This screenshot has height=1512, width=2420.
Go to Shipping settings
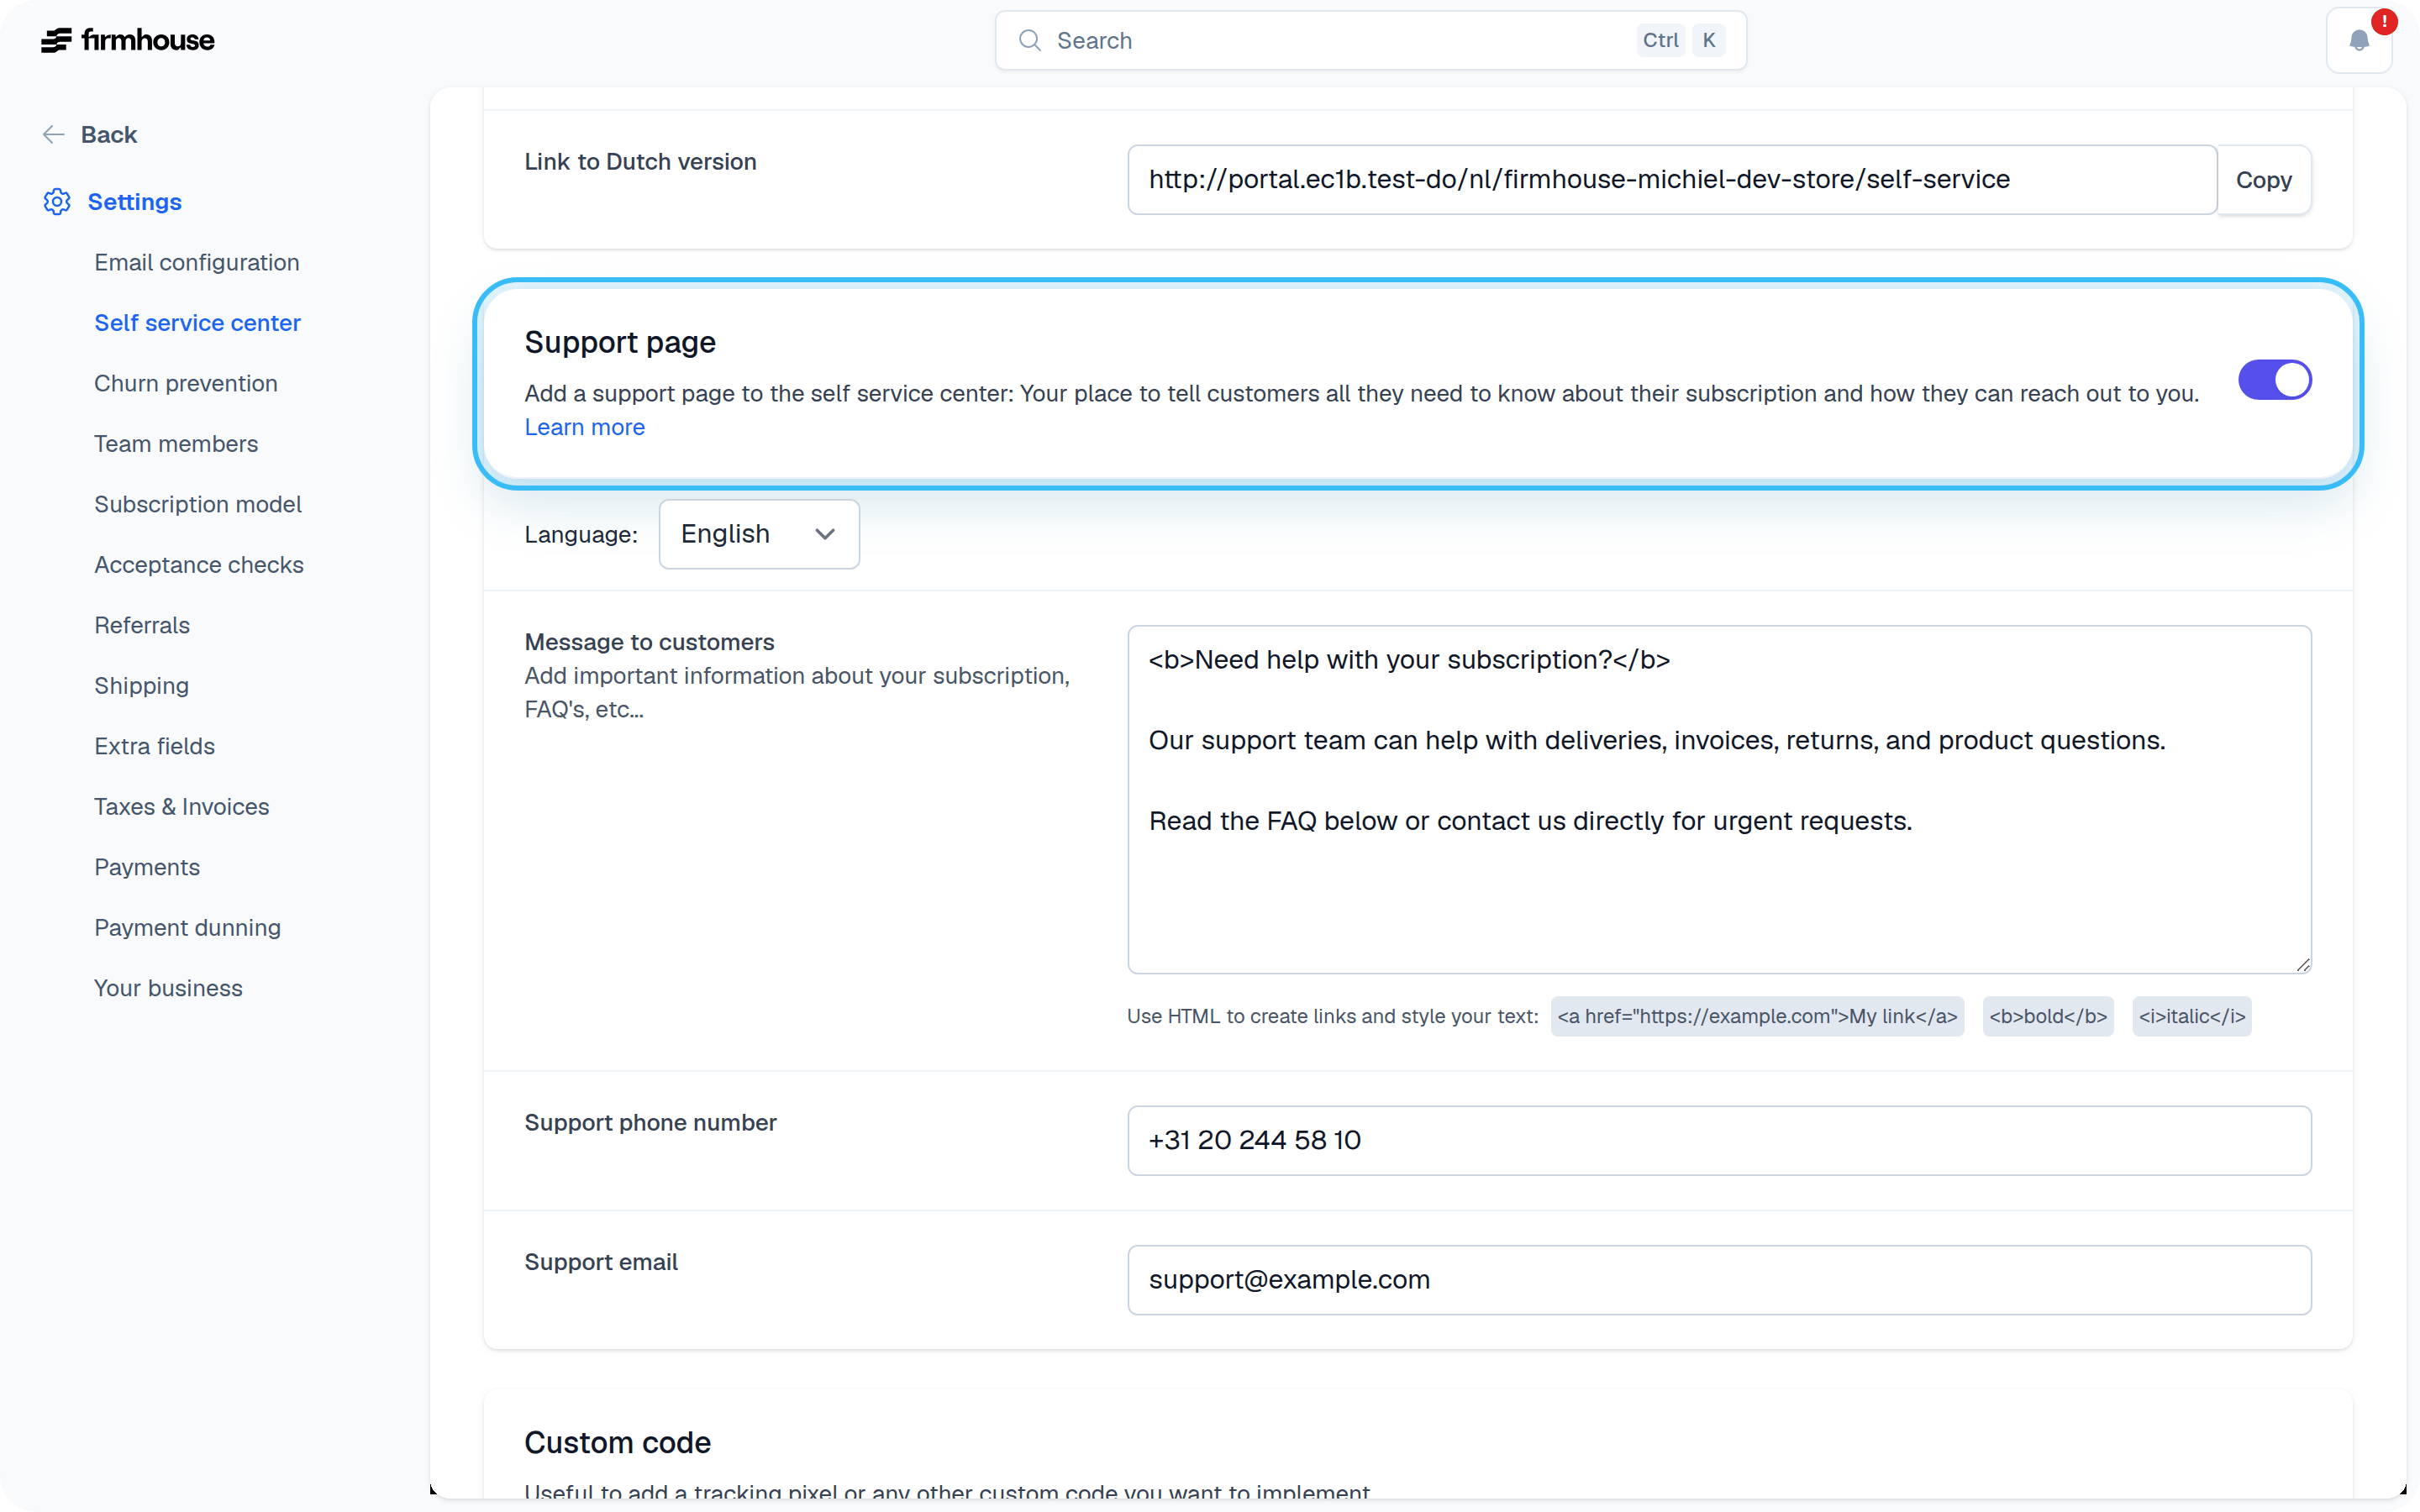click(x=141, y=686)
